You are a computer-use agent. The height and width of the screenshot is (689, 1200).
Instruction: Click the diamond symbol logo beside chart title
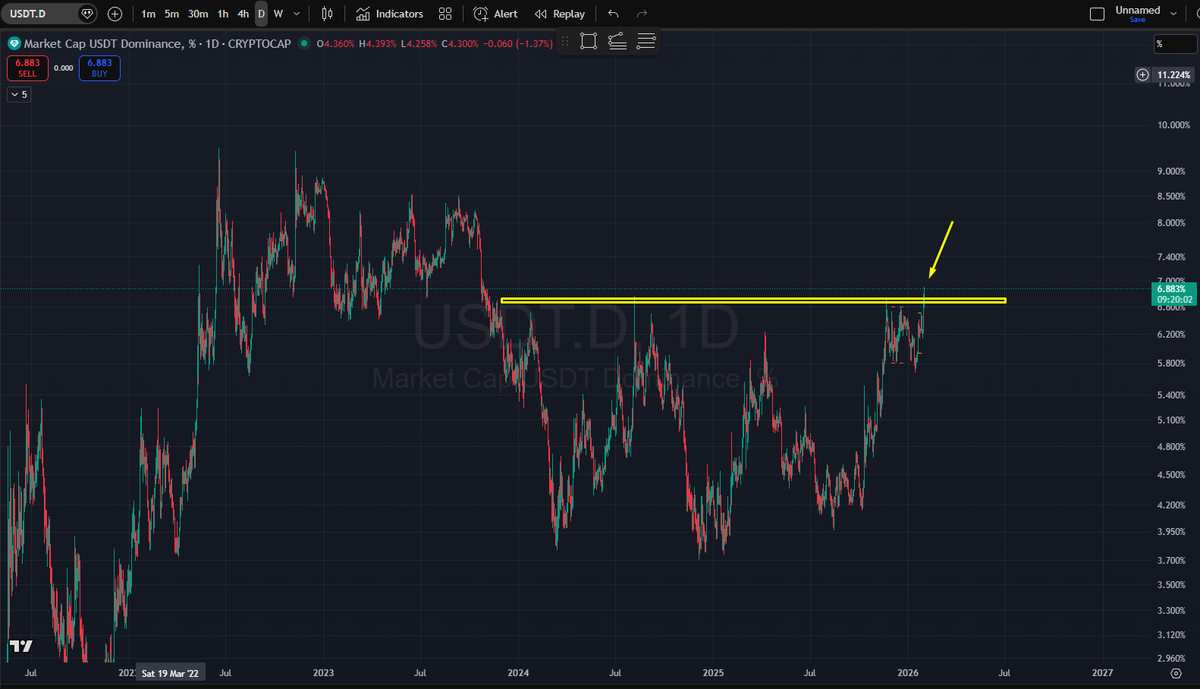coord(15,43)
